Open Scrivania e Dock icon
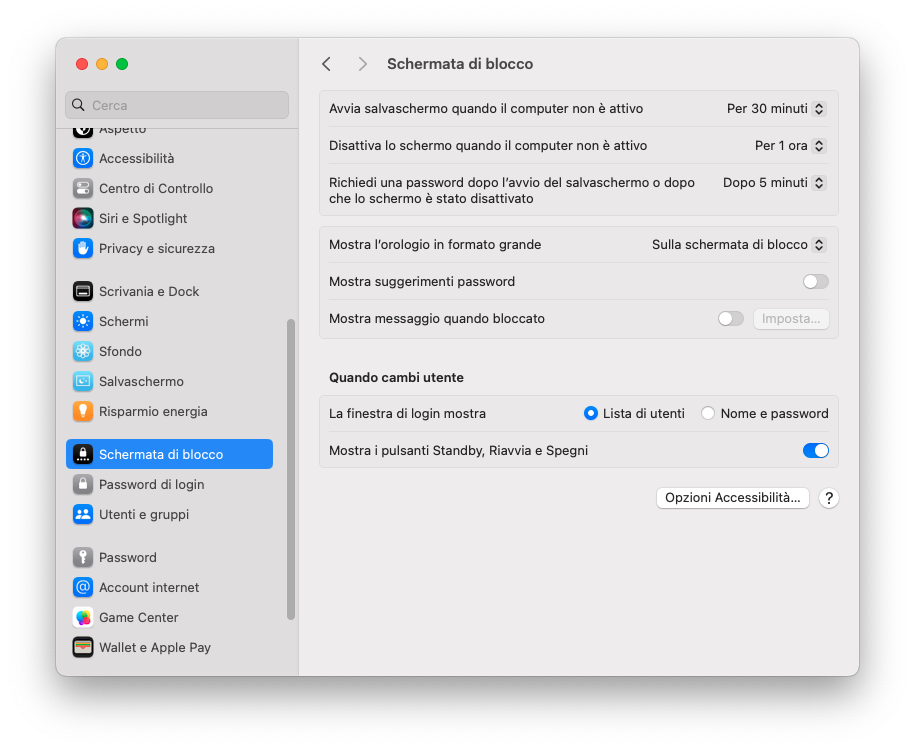This screenshot has height=750, width=915. tap(83, 291)
